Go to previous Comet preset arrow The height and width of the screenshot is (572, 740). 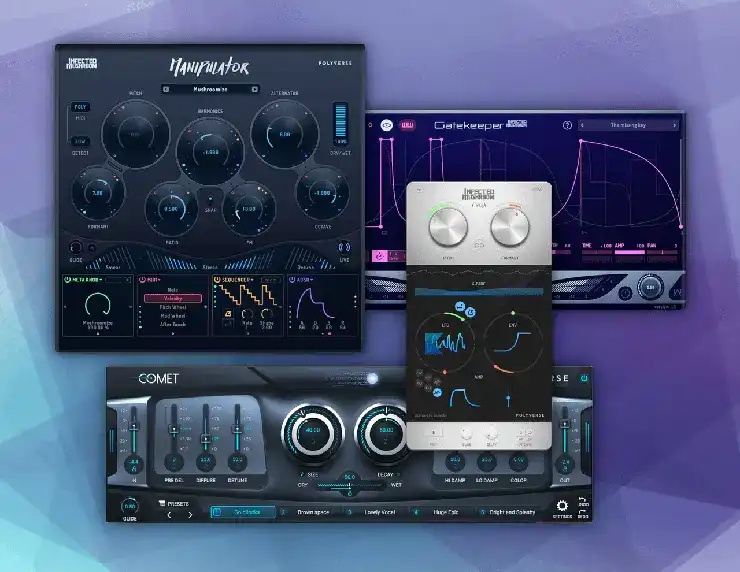pyautogui.click(x=169, y=515)
